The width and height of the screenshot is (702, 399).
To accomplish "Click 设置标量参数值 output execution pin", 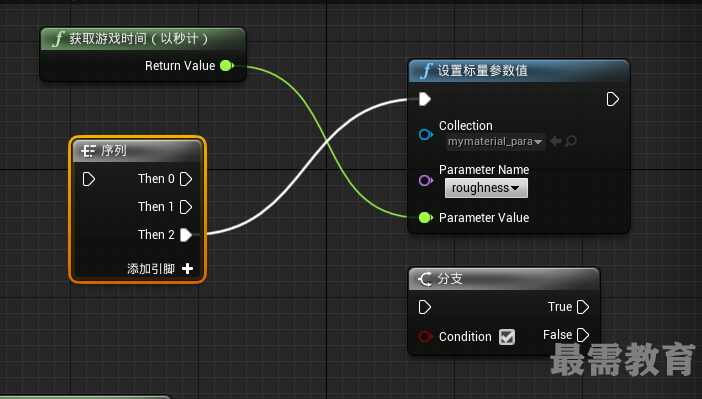I will coord(612,99).
